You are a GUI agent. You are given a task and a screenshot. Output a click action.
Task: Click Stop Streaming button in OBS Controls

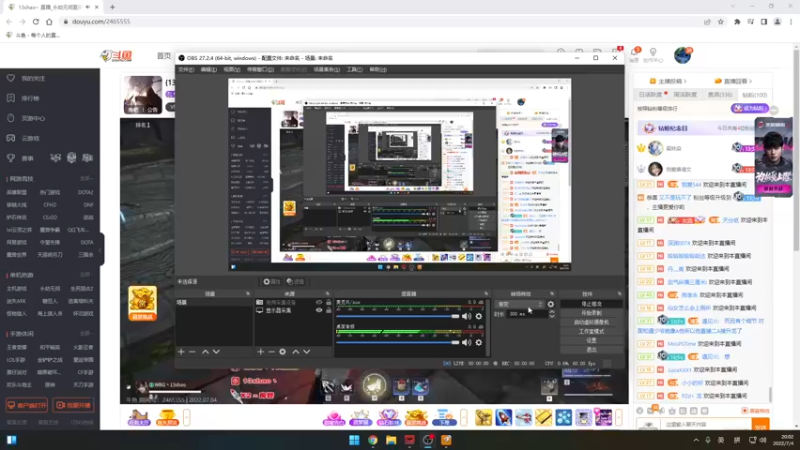click(591, 304)
